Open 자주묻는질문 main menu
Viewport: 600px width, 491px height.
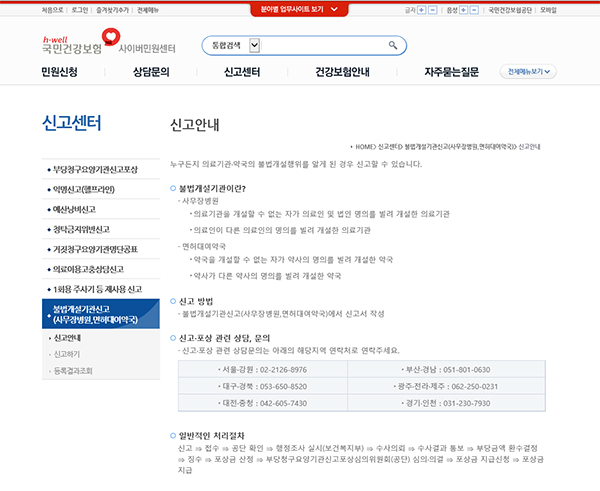[452, 72]
